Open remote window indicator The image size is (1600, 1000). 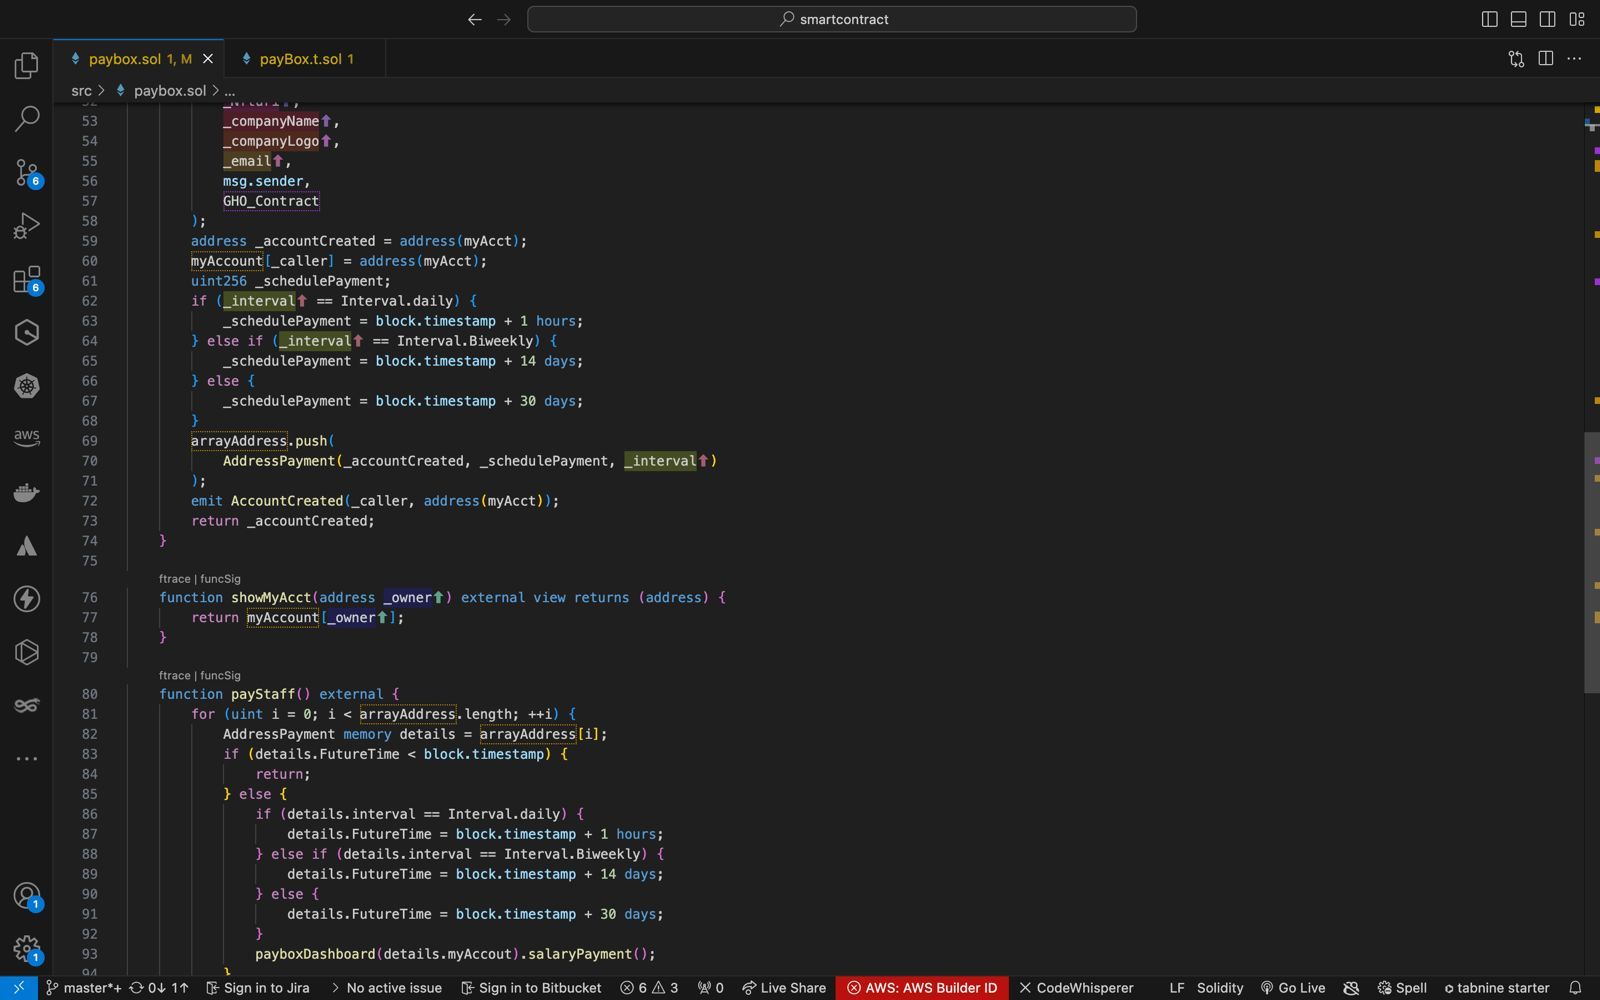click(19, 988)
